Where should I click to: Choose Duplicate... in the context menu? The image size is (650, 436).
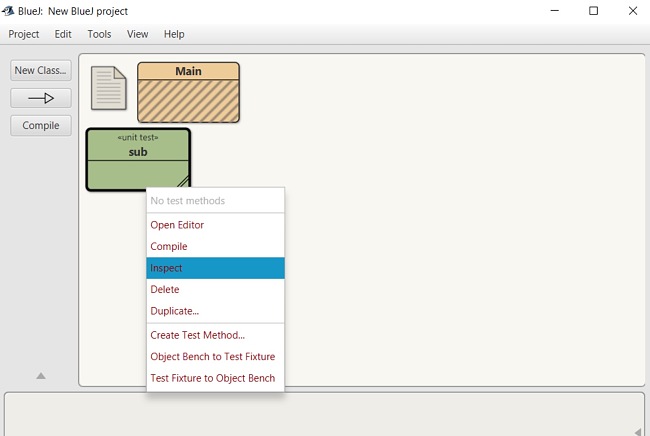(x=216, y=311)
